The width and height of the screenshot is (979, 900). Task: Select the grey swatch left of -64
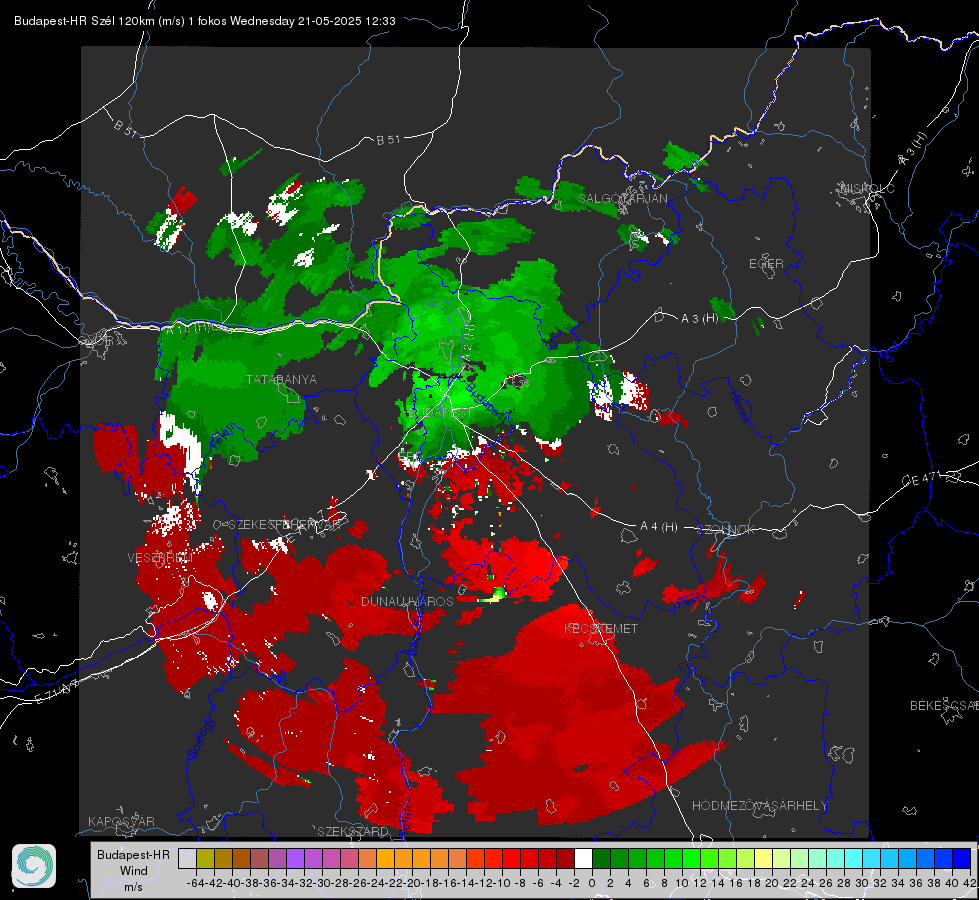[187, 858]
